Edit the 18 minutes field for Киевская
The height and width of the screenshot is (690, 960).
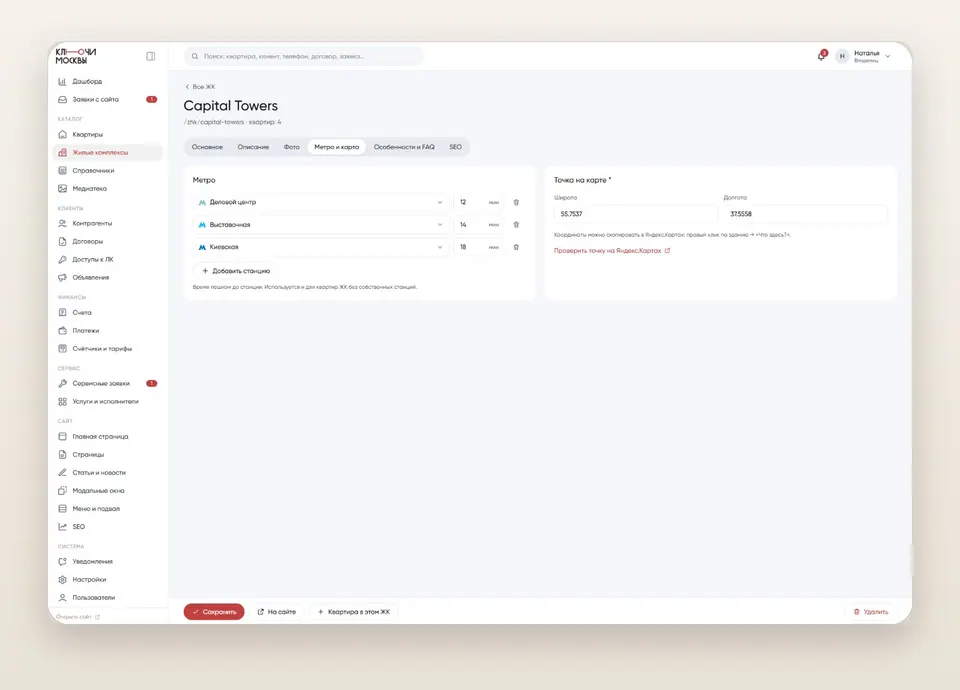pos(479,247)
